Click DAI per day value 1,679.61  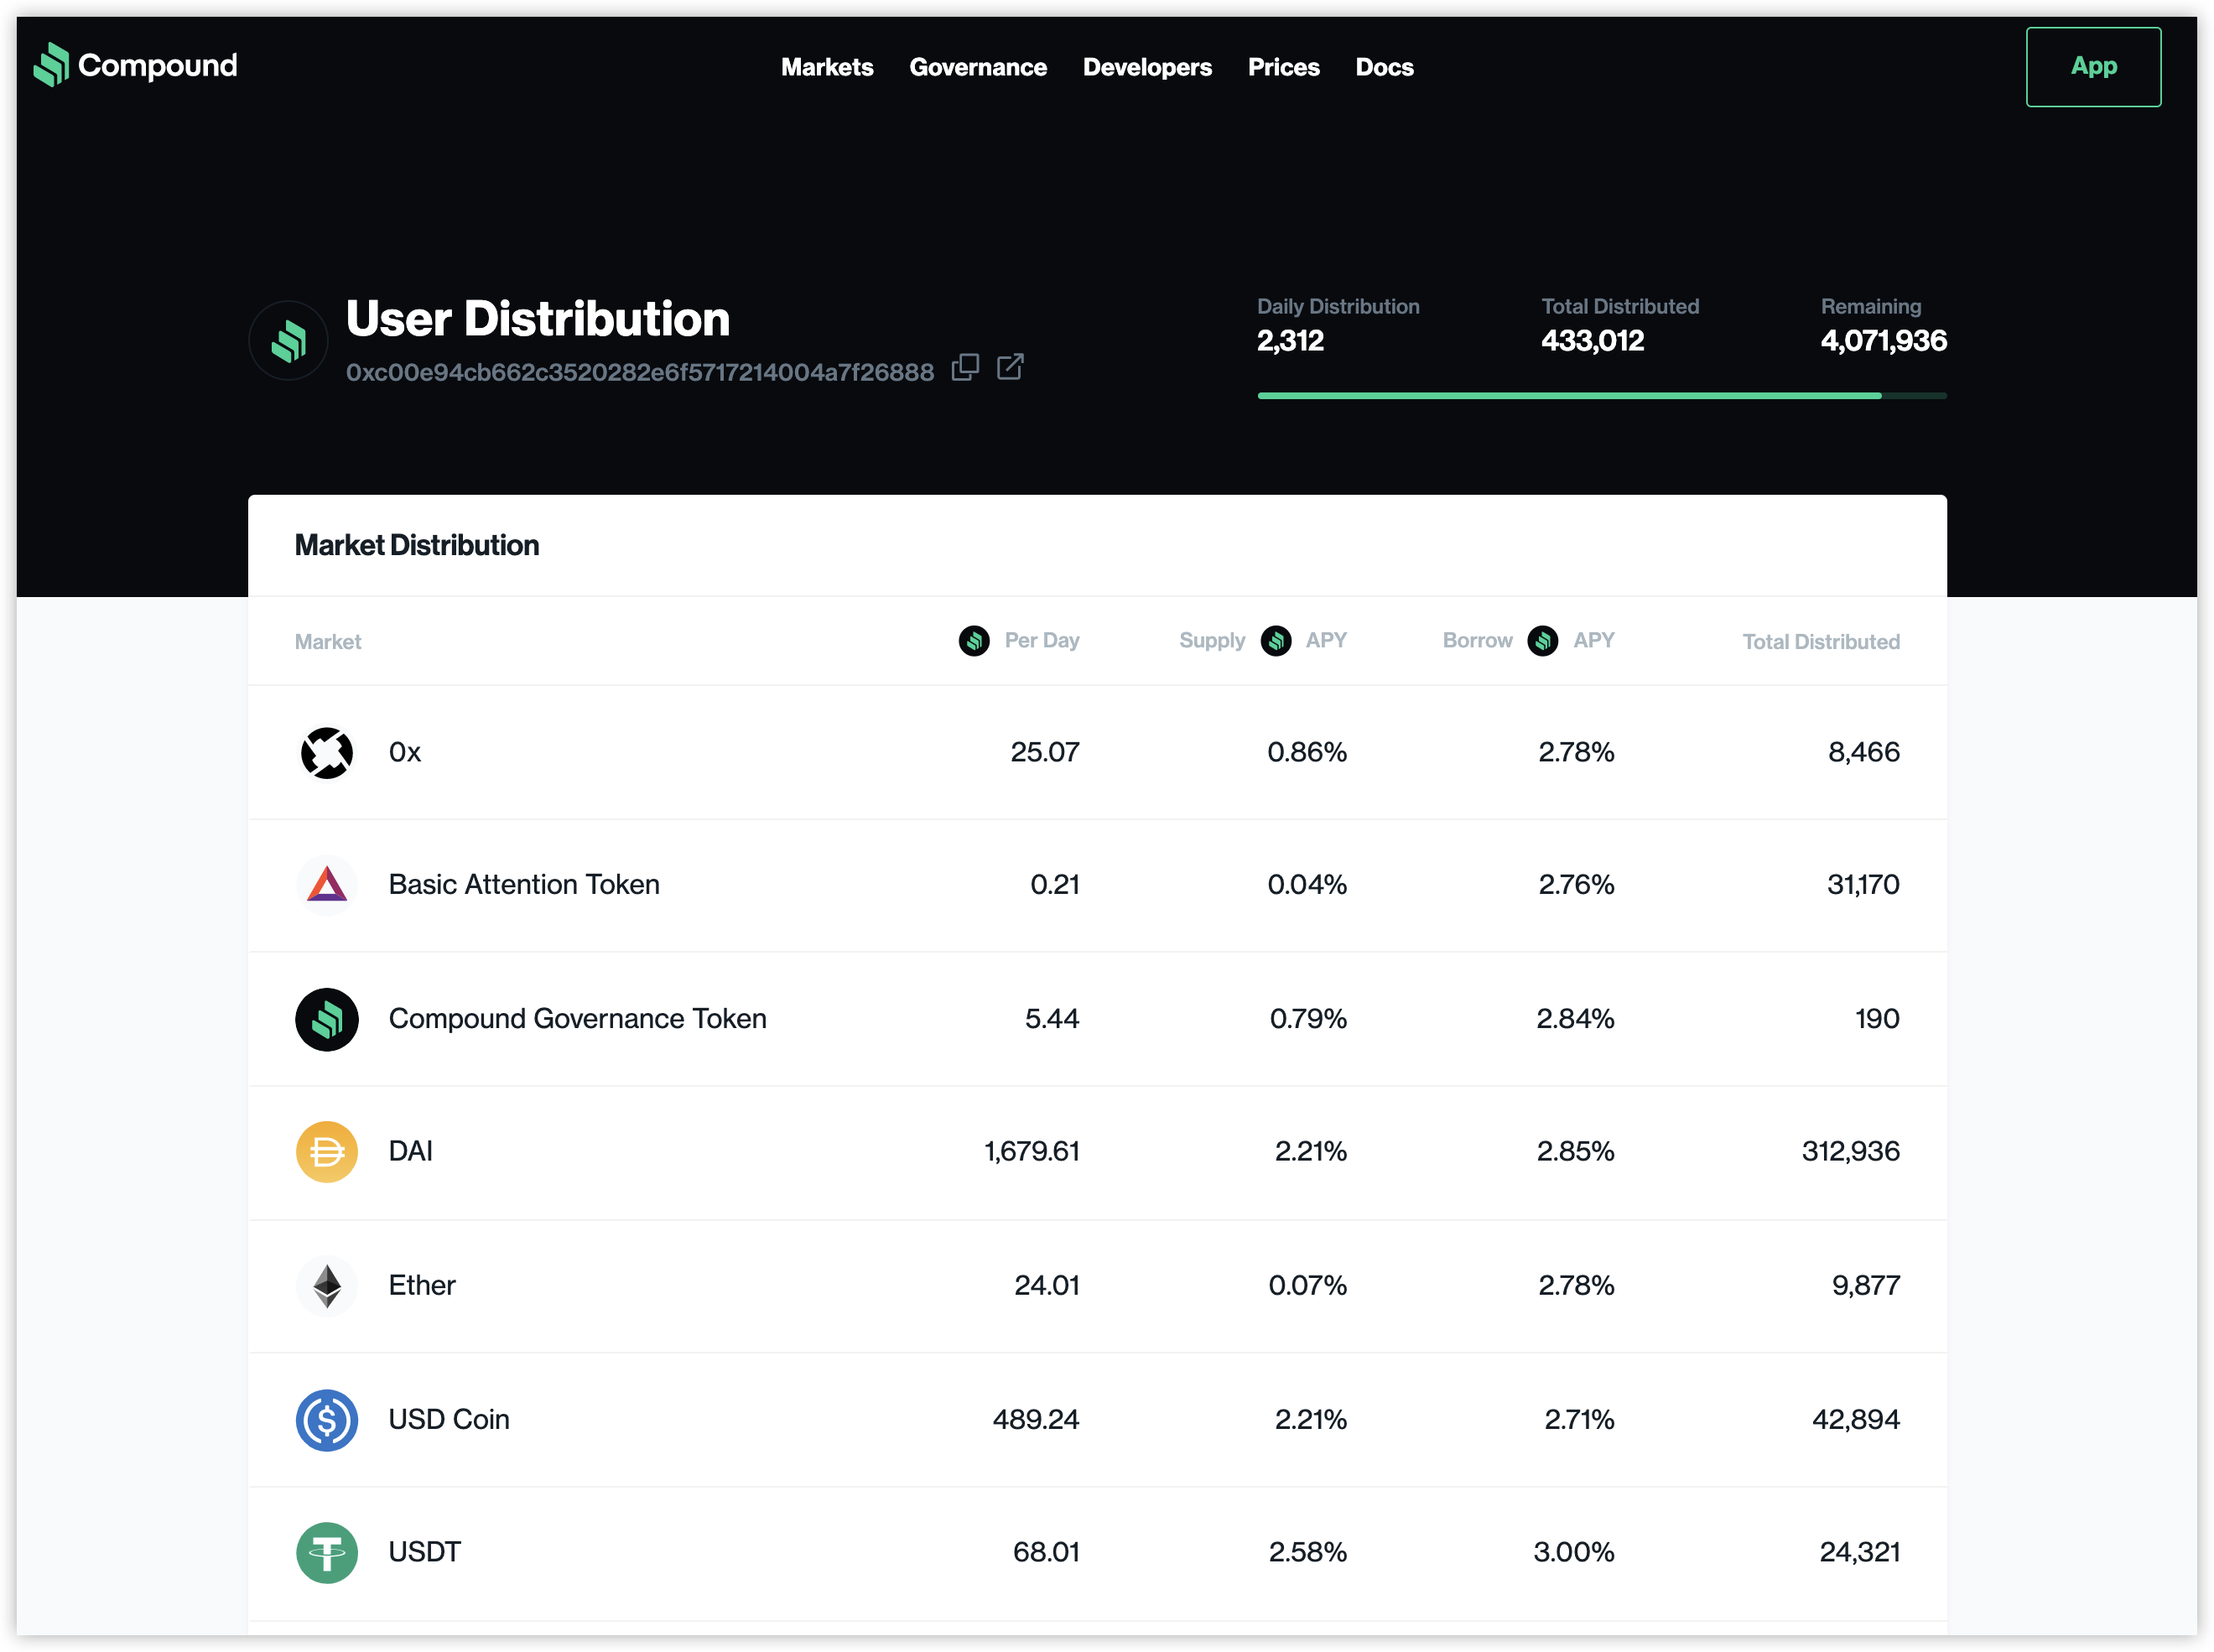point(1032,1152)
